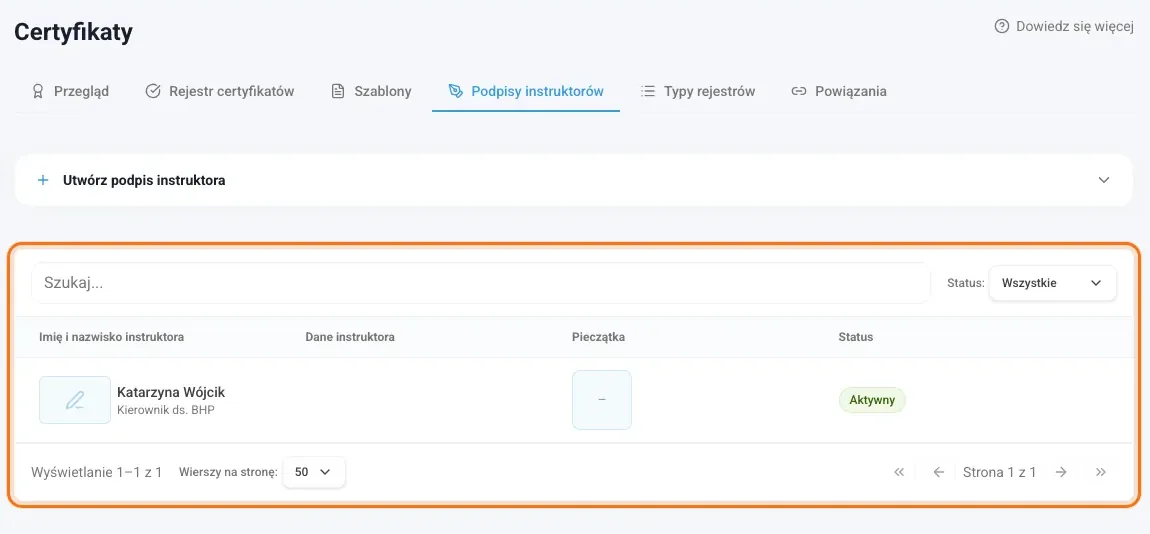Click the Kierownik ds. BHP text

166,410
